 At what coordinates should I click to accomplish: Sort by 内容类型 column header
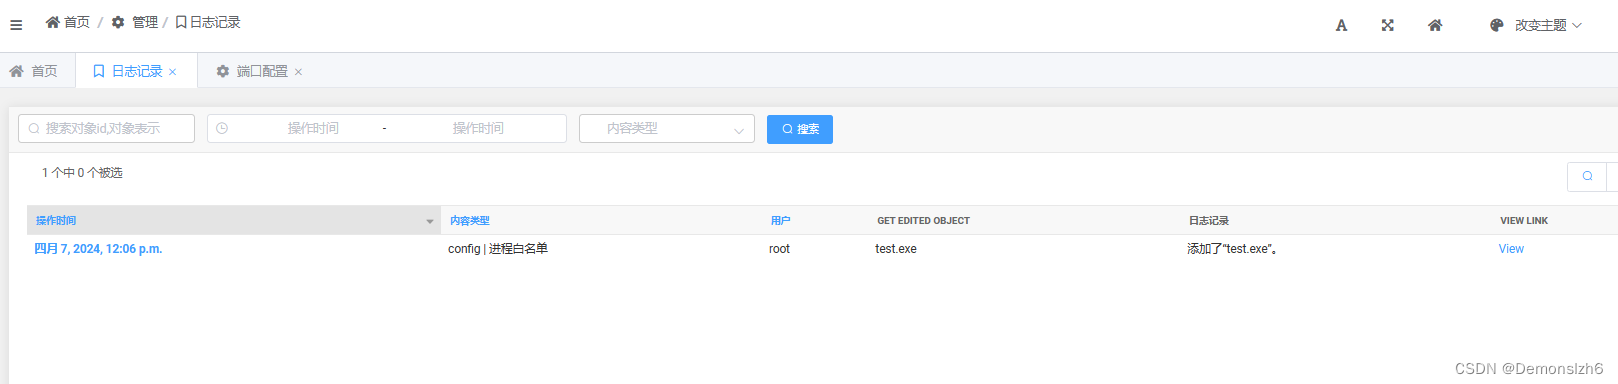tap(470, 221)
